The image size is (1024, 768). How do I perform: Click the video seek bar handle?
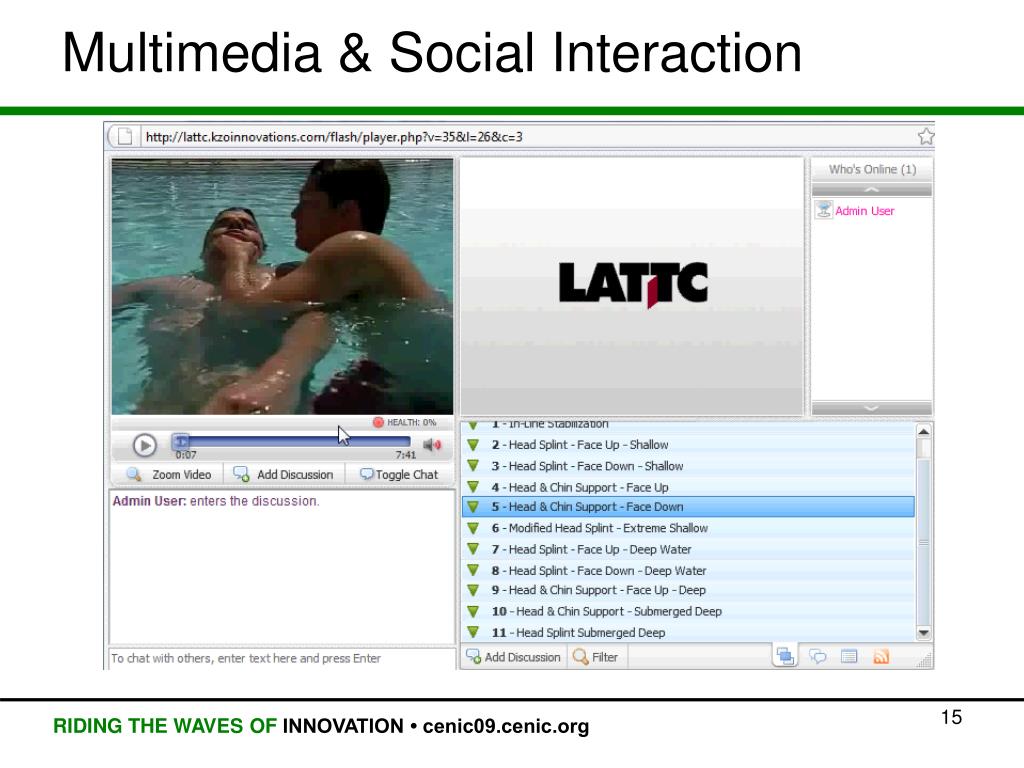pos(180,441)
